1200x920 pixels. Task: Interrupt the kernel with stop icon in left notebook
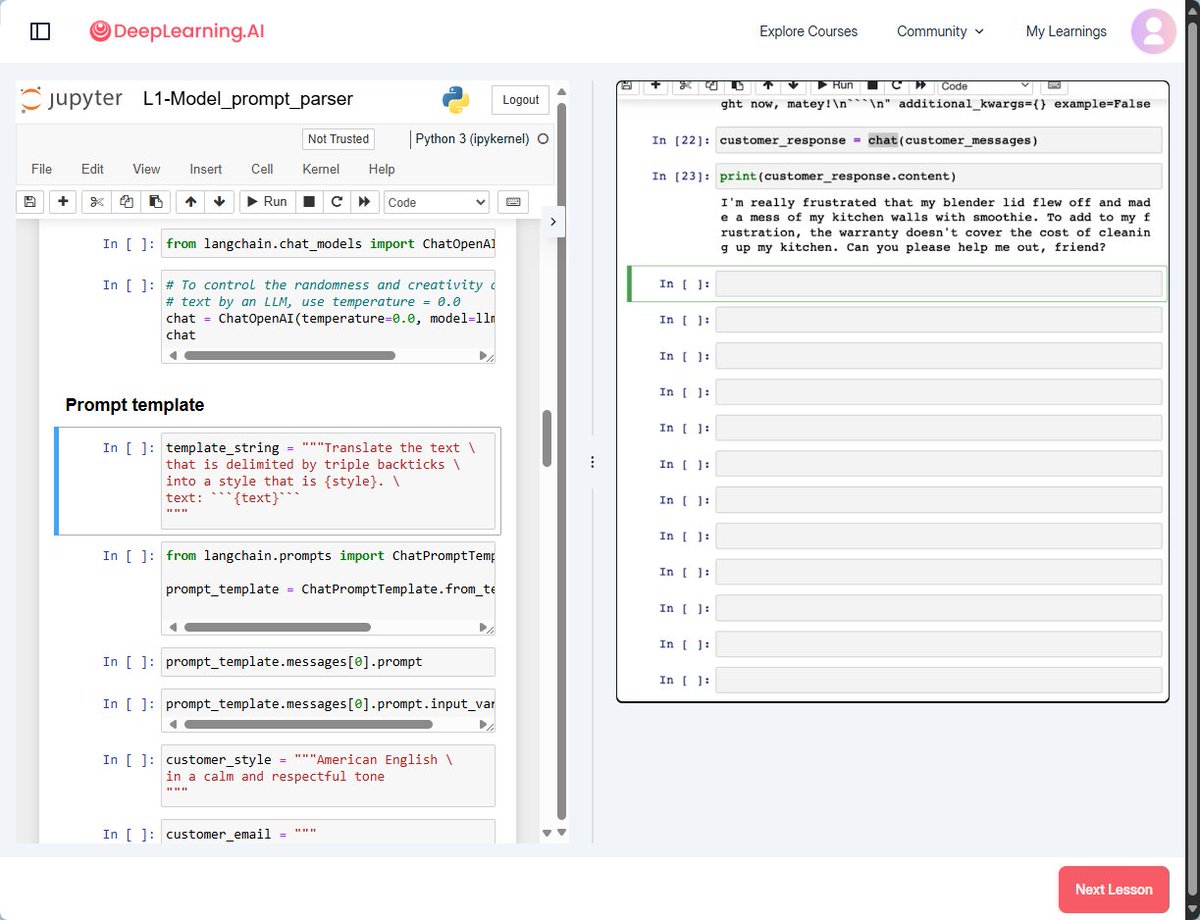309,202
